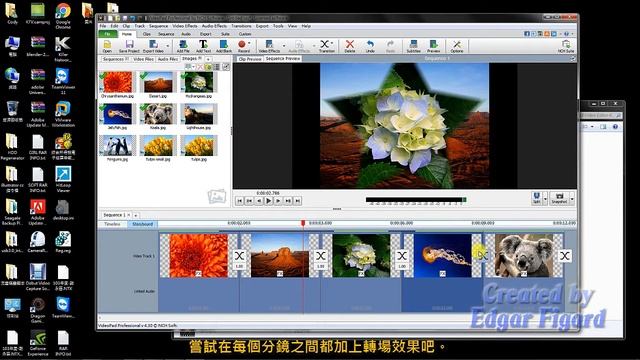640x360 pixels.
Task: Select the Lighthouse.jpg thumbnail in bin
Action: (199, 114)
